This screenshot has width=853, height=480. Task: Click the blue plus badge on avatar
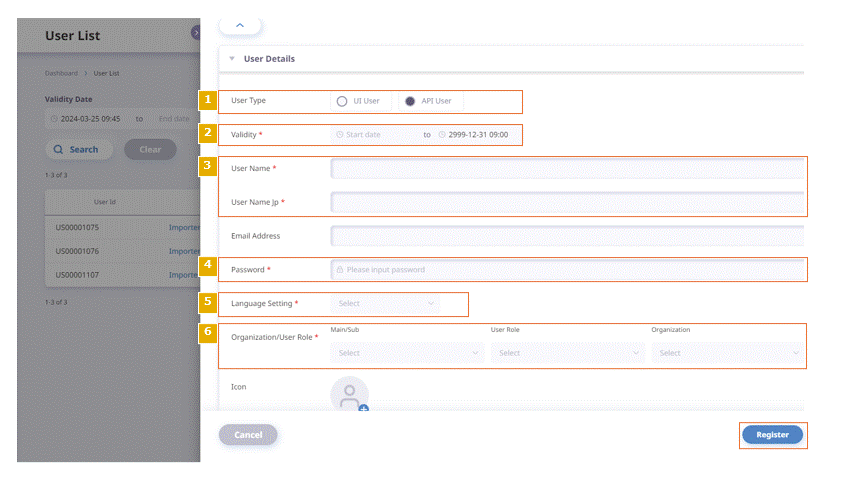[x=363, y=408]
